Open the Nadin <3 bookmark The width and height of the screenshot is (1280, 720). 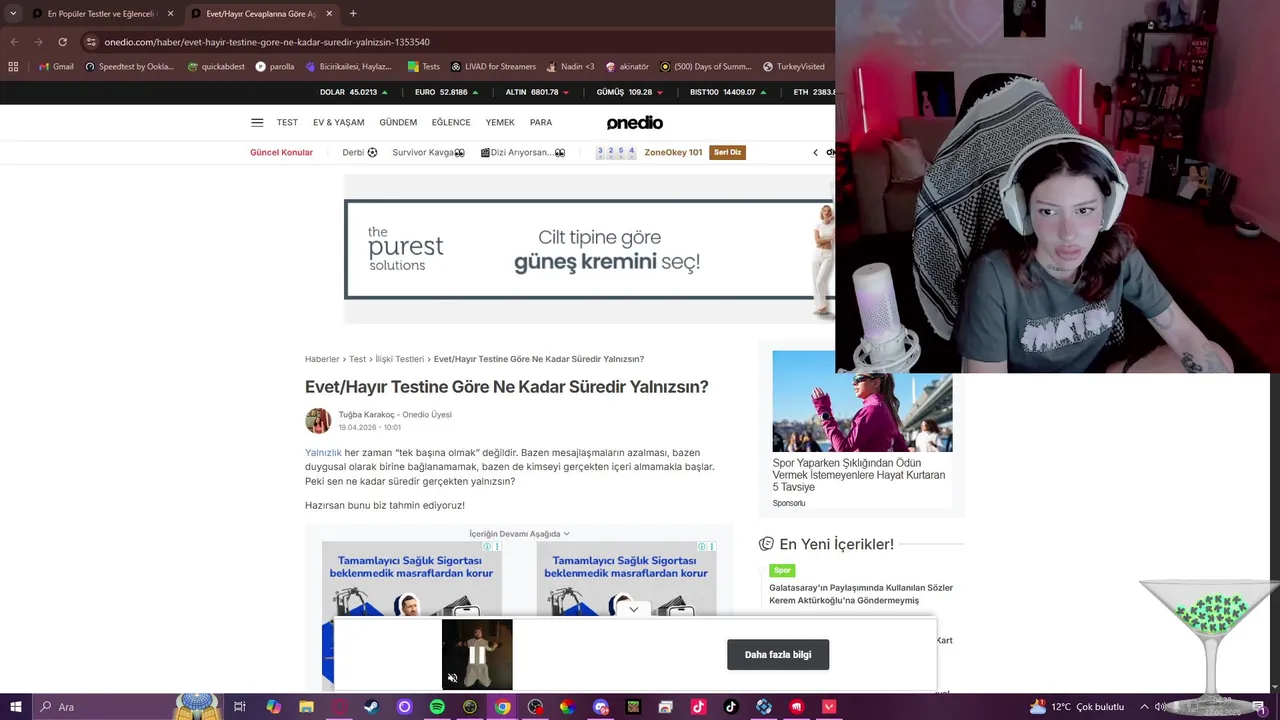(570, 67)
